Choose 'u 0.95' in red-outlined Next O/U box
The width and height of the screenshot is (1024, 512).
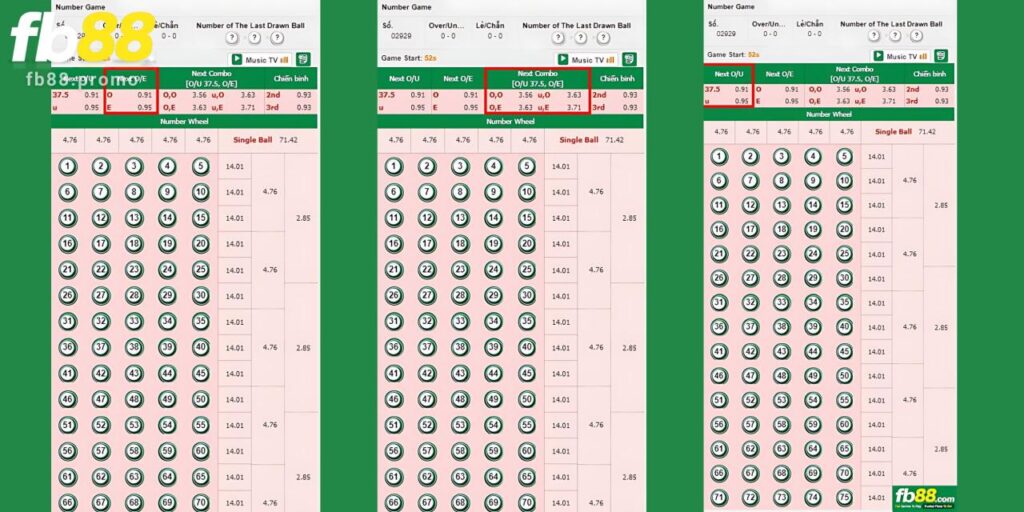727,101
